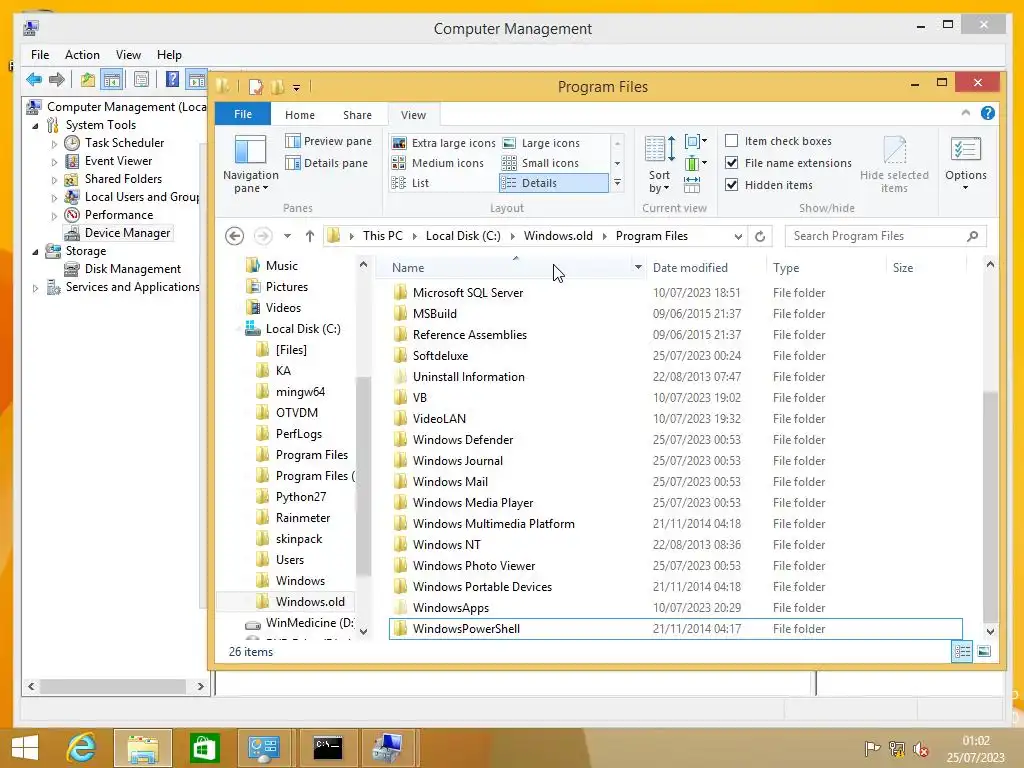1024x768 pixels.
Task: Open Action menu in Computer Management
Action: 82,55
